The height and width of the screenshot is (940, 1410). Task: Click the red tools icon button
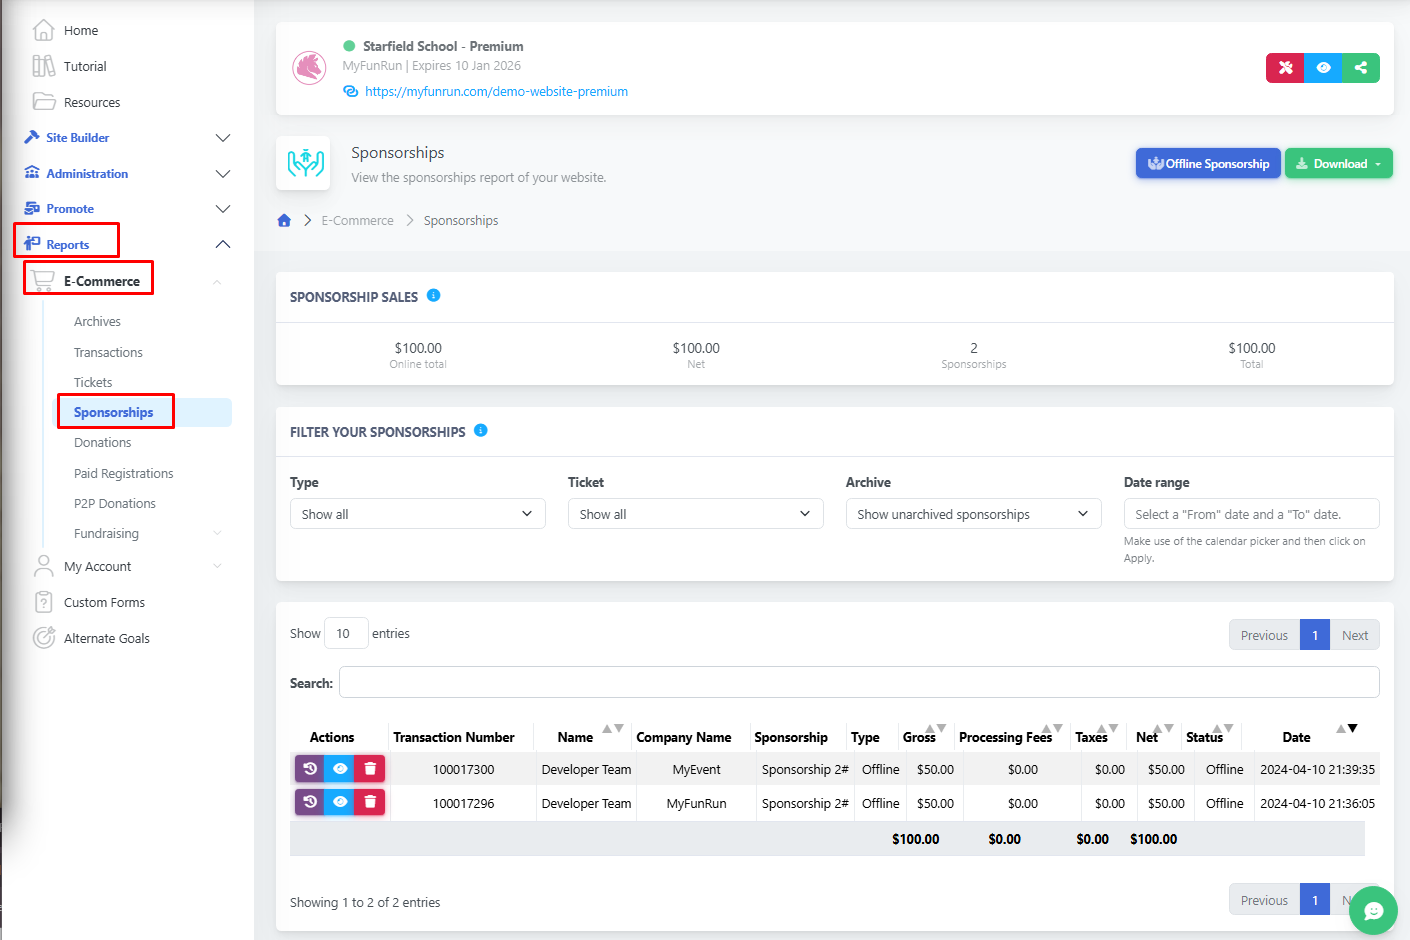pos(1285,68)
